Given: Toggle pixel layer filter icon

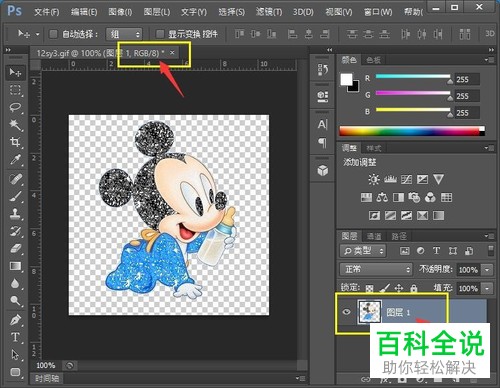Looking at the screenshot, I should coord(404,251).
